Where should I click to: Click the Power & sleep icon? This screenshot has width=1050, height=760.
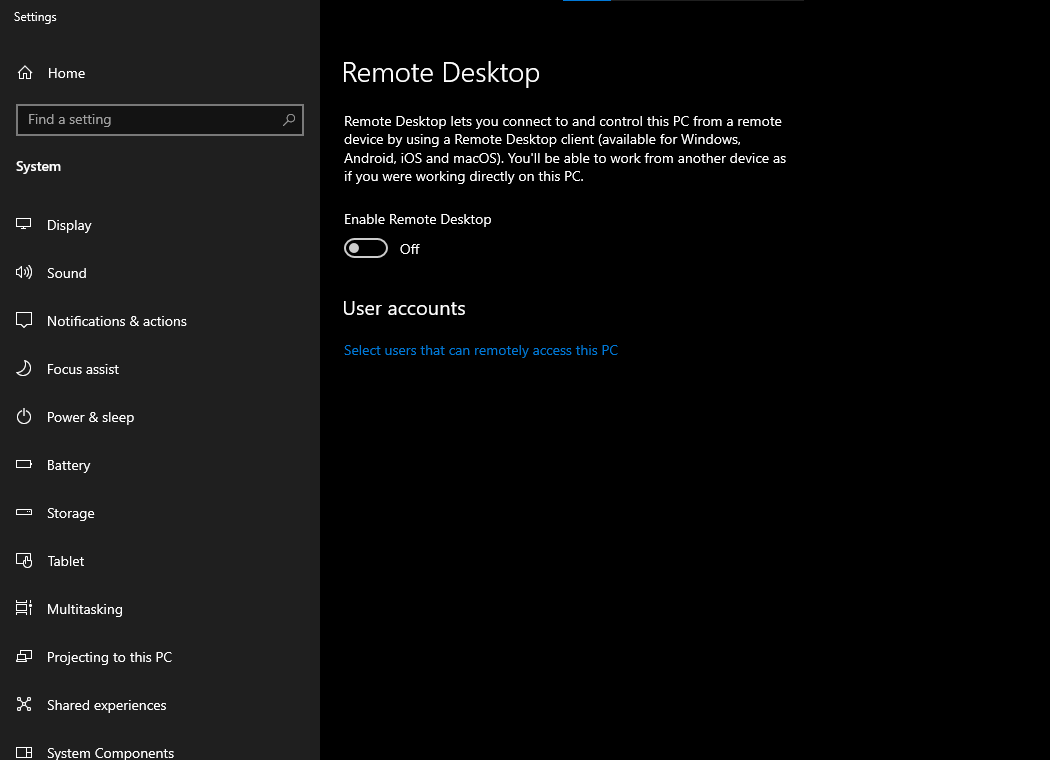point(23,416)
